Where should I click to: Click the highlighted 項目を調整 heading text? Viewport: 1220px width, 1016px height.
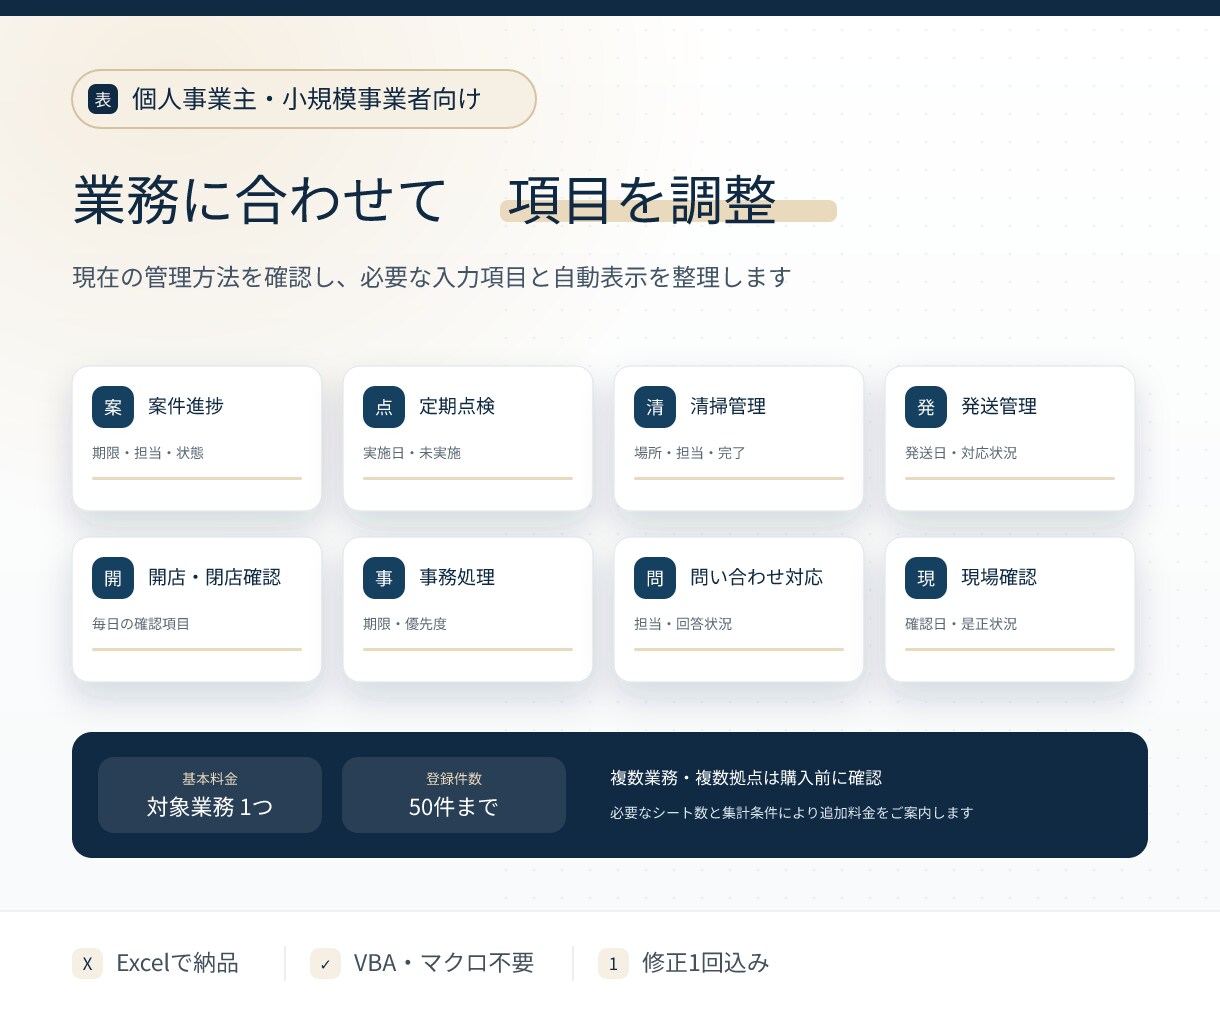(643, 200)
